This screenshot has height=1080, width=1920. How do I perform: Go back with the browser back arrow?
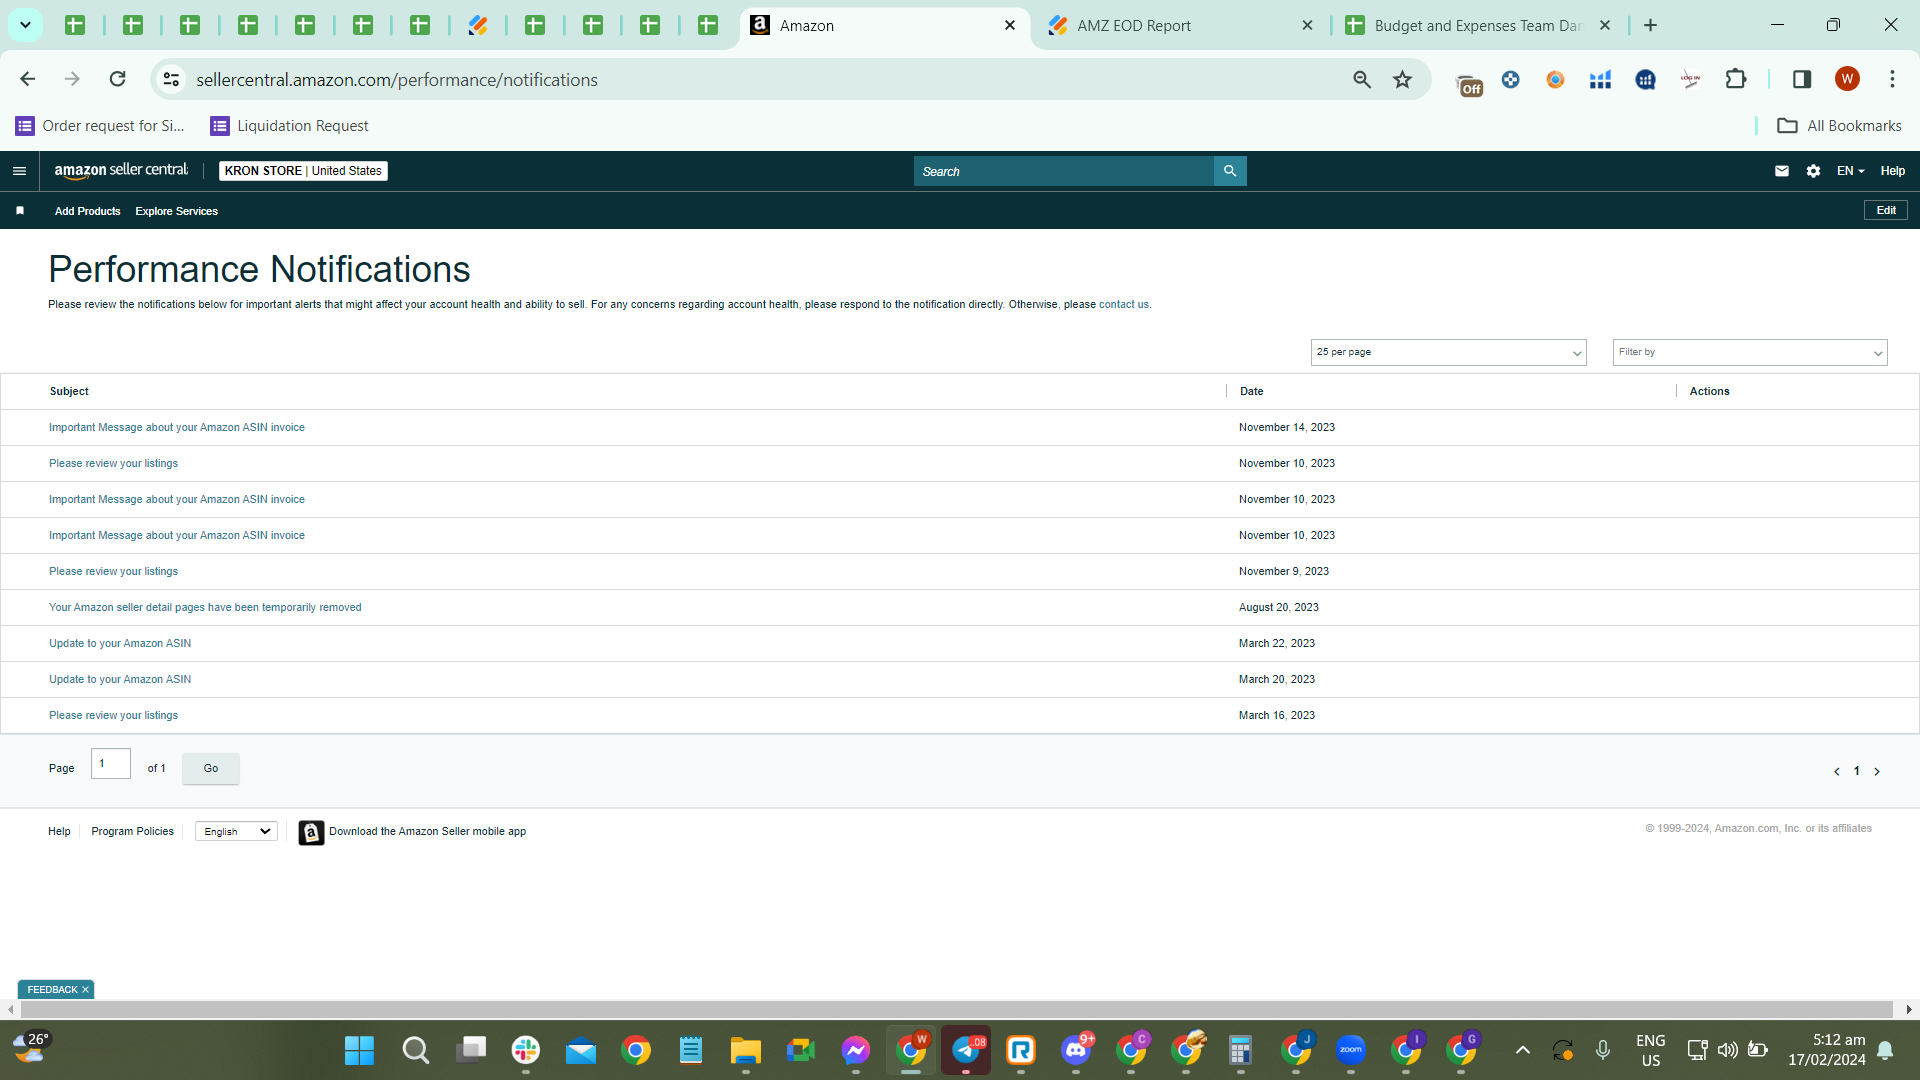pos(28,79)
